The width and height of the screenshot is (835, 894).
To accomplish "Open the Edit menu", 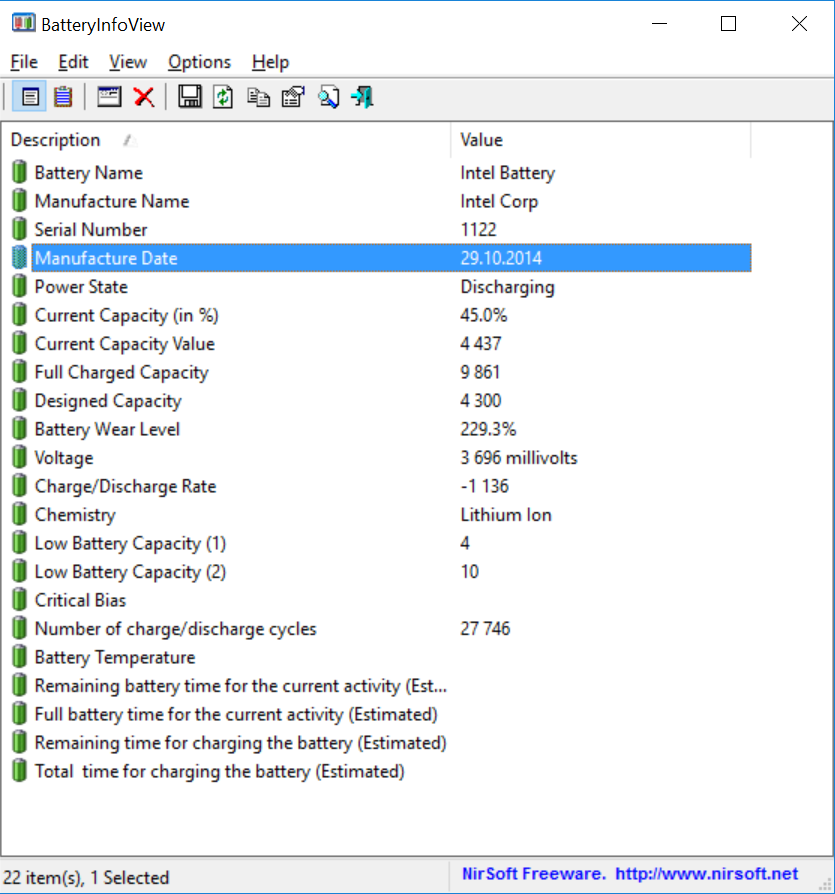I will click(x=73, y=62).
